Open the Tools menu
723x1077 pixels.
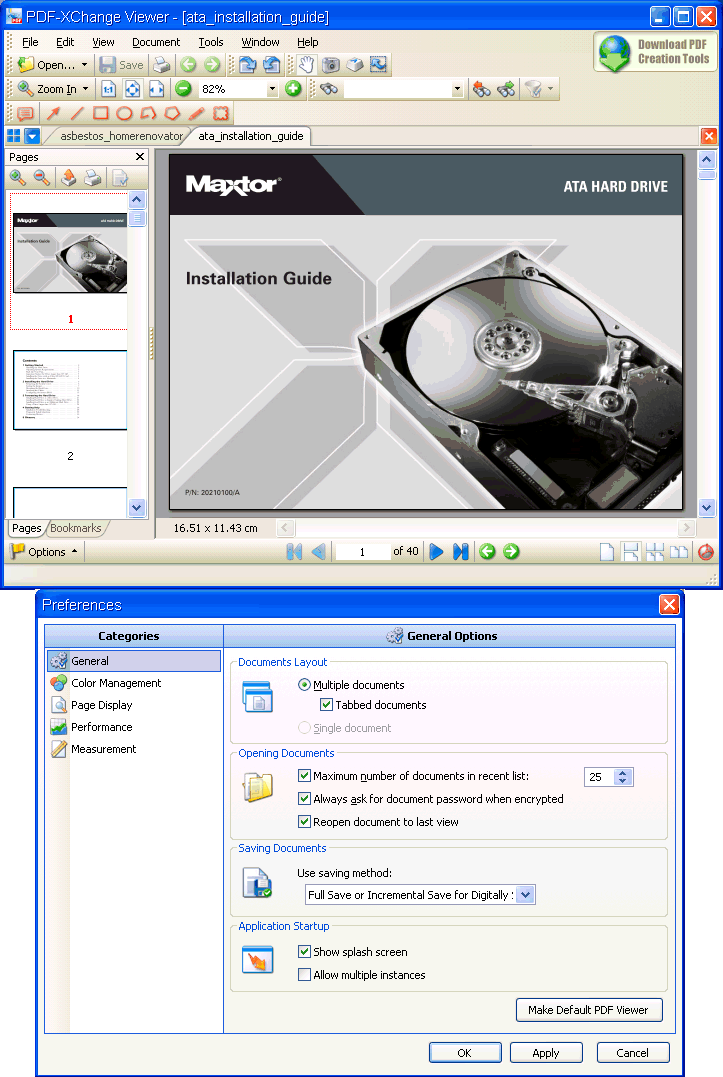tap(211, 42)
